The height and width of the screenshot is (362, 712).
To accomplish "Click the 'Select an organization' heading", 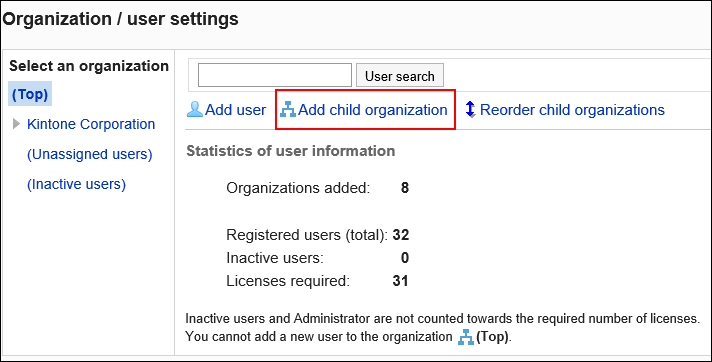I will point(89,66).
